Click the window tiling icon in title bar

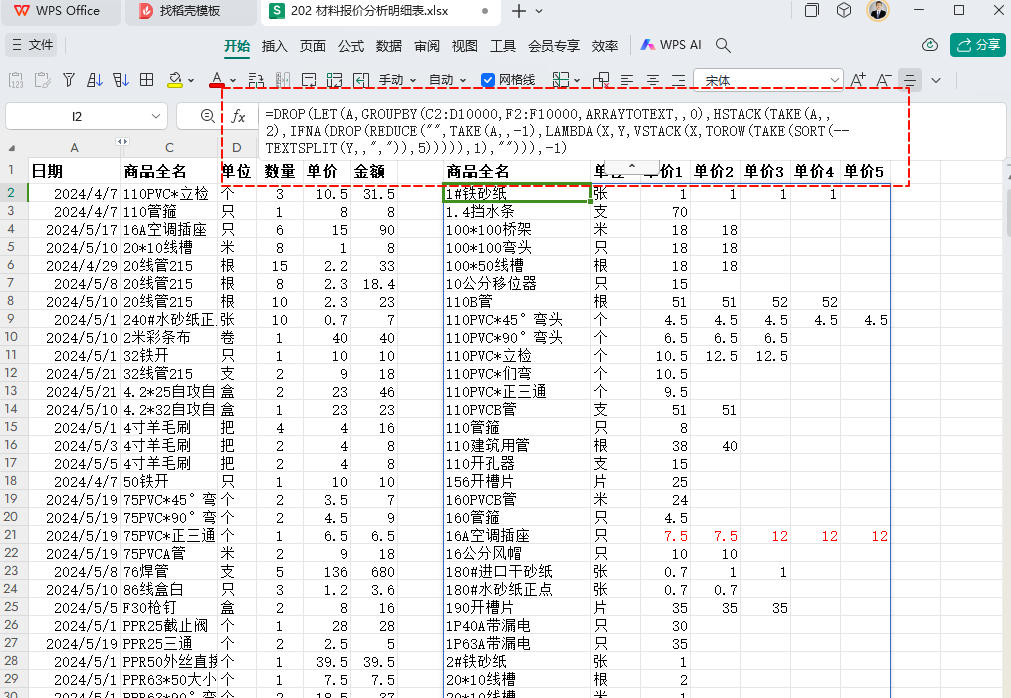[x=812, y=10]
